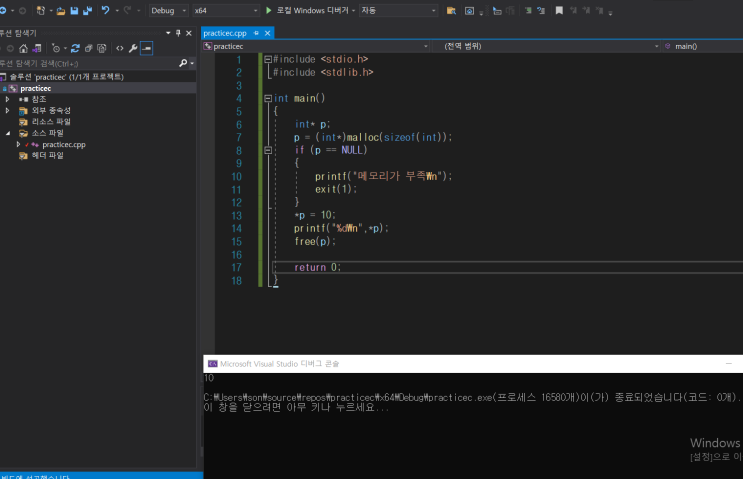The width and height of the screenshot is (743, 479).
Task: Click the Comment Out selected lines icon
Action: (x=528, y=10)
